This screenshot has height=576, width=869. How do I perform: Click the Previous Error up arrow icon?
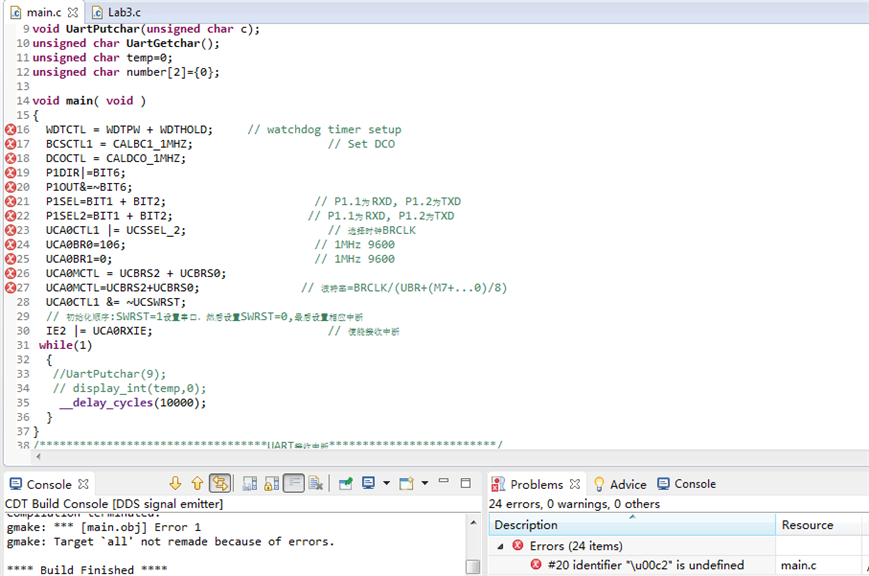click(x=197, y=484)
